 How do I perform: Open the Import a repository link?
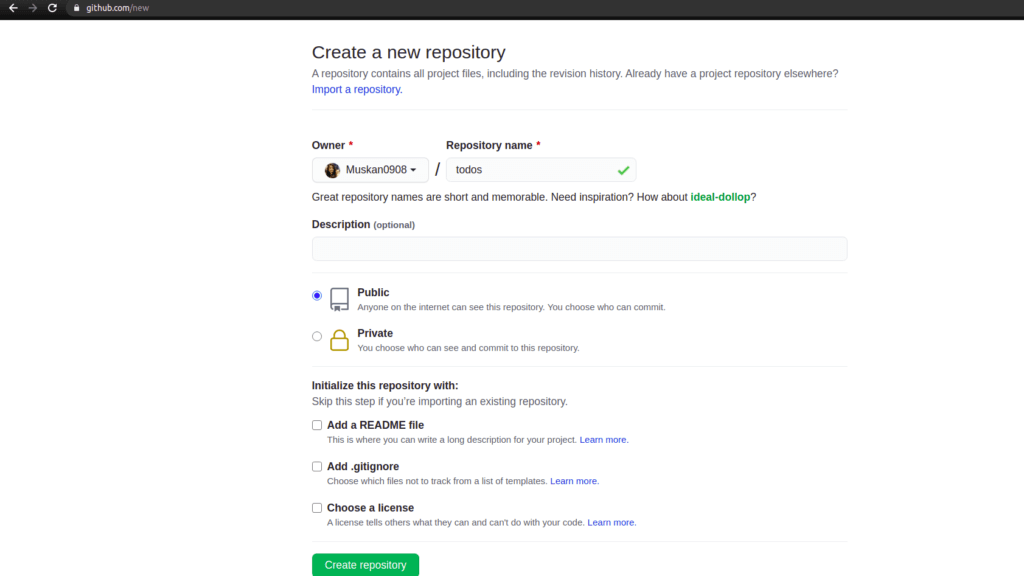[x=355, y=89]
